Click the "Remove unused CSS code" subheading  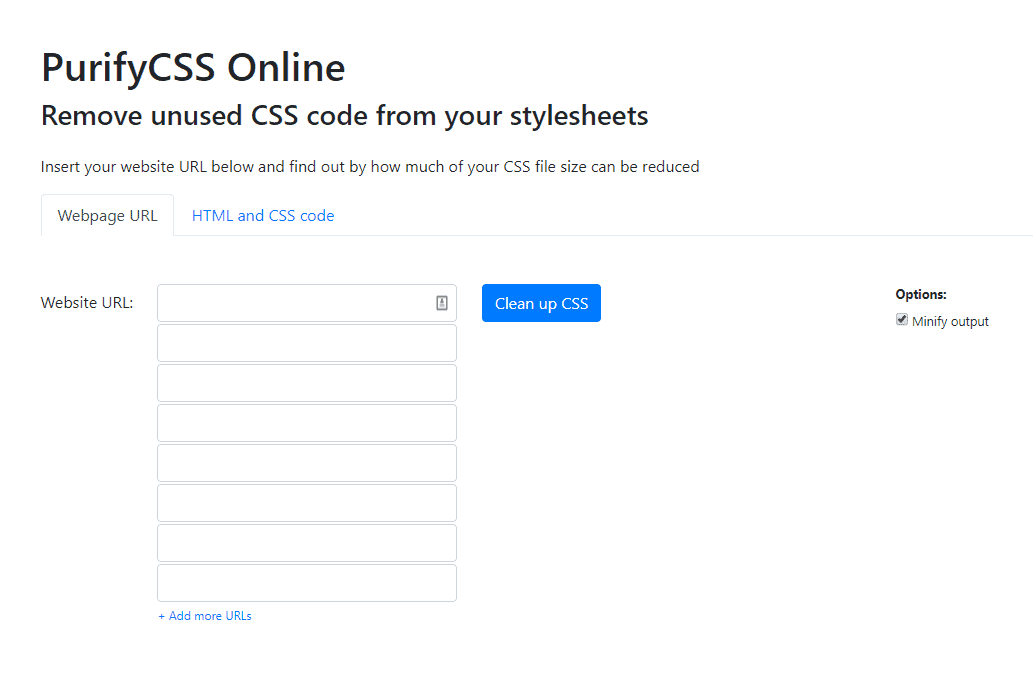pyautogui.click(x=343, y=115)
